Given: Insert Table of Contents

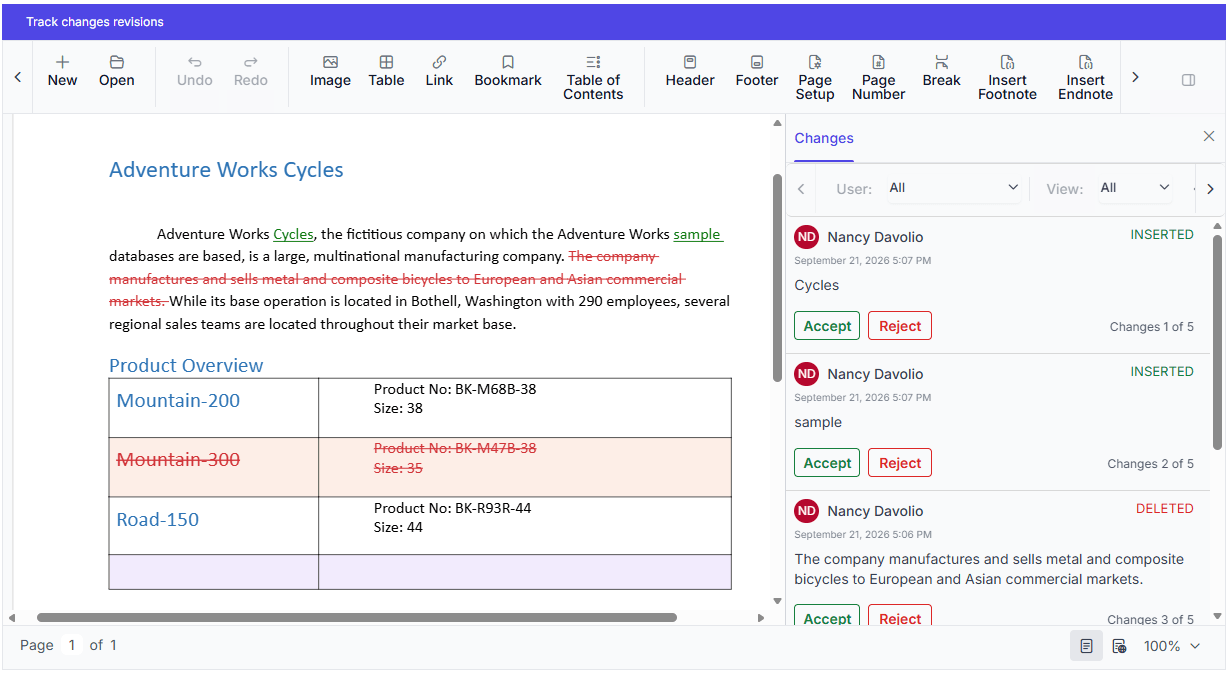Looking at the screenshot, I should click(x=593, y=77).
